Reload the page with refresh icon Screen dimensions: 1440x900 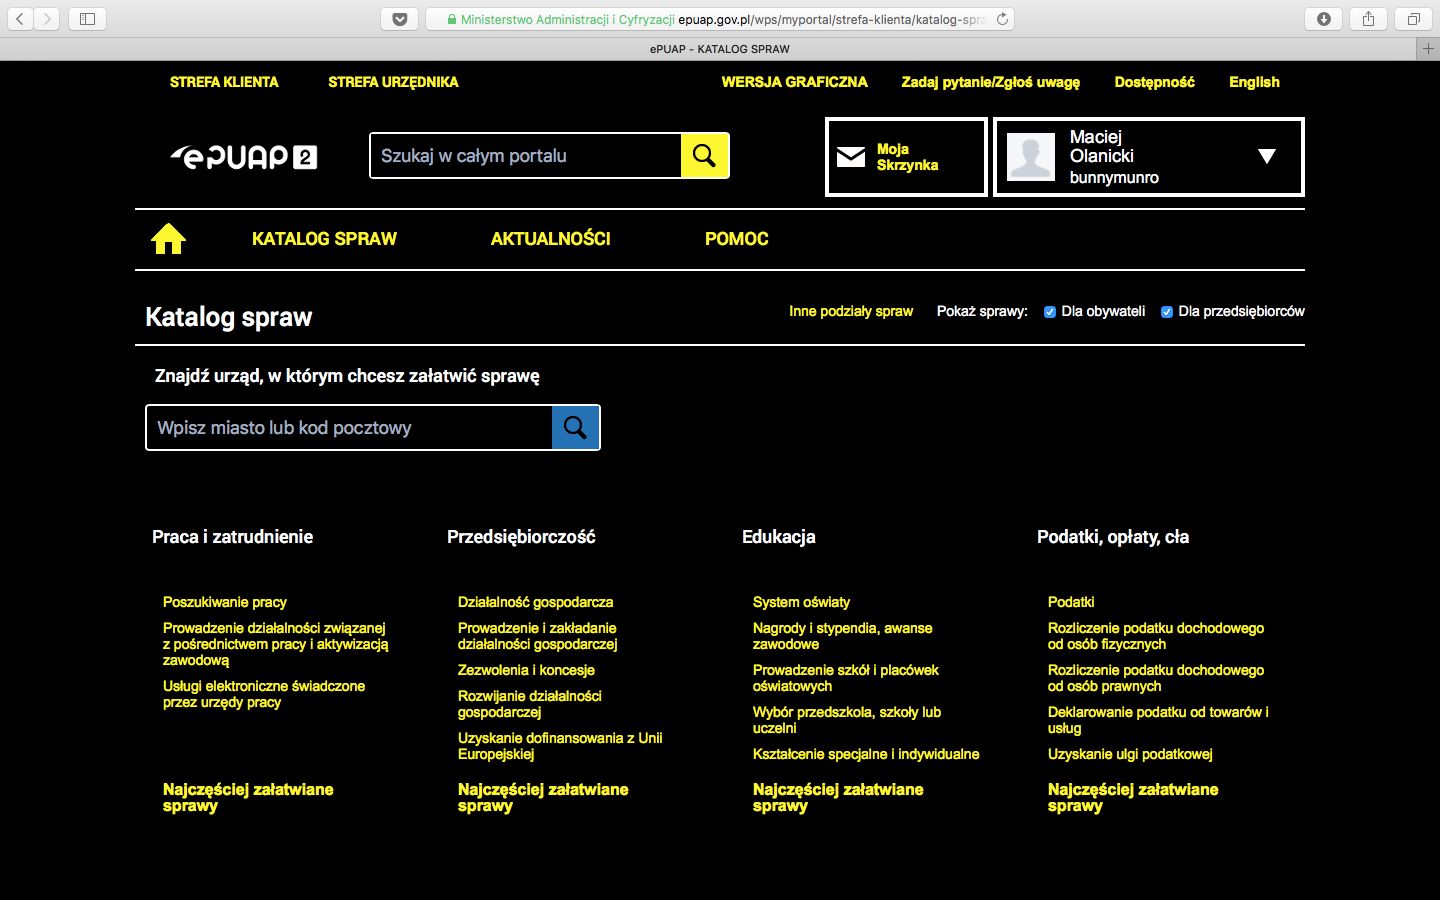pyautogui.click(x=1002, y=19)
